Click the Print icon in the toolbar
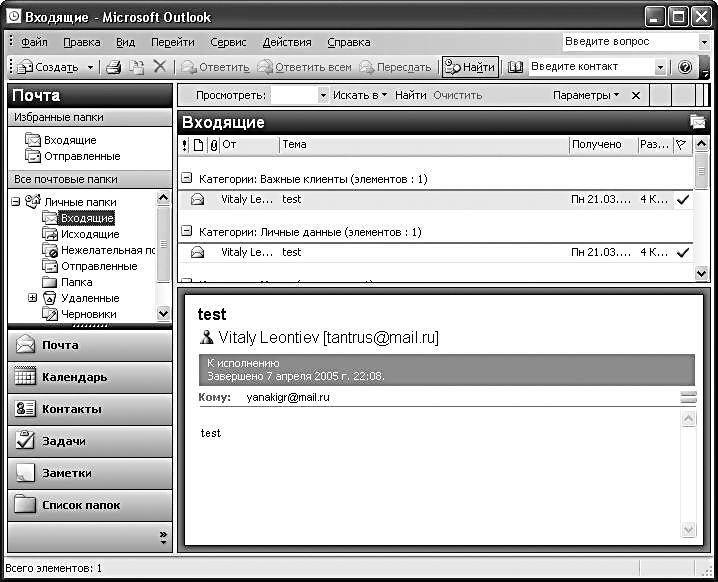 [114, 67]
